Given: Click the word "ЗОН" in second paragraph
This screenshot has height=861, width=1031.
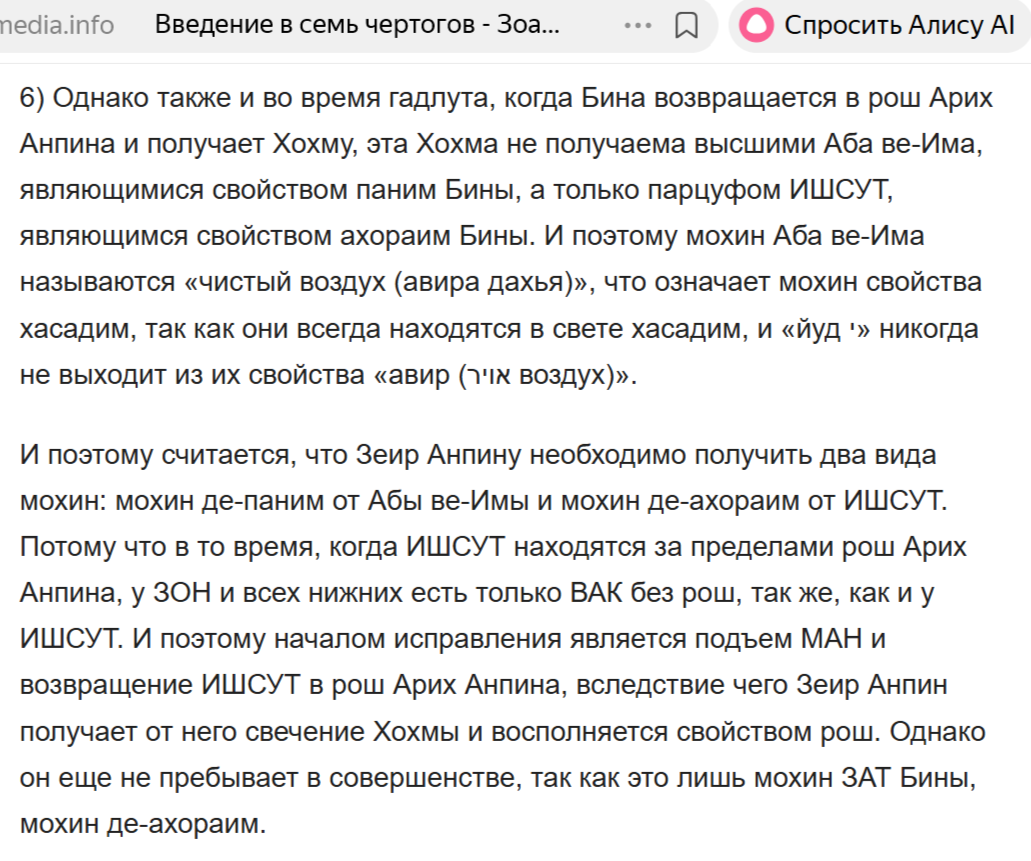Looking at the screenshot, I should (182, 593).
